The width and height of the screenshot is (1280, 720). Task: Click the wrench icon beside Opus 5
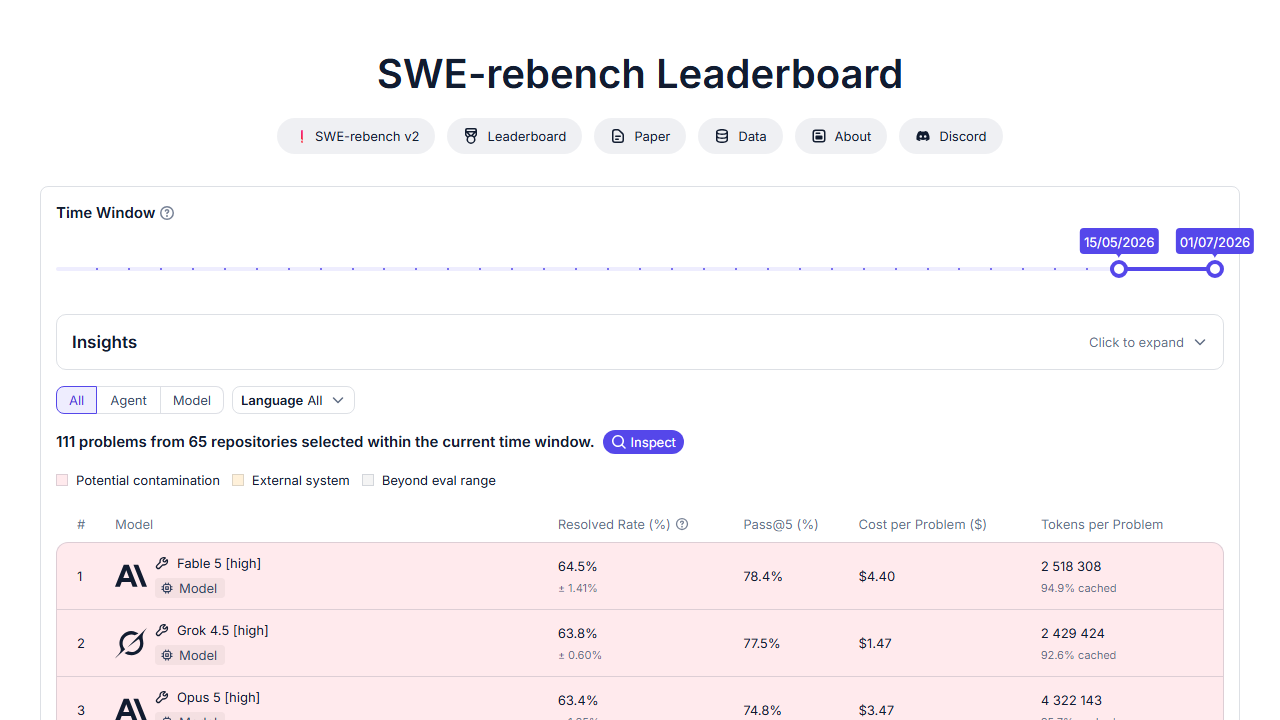162,697
